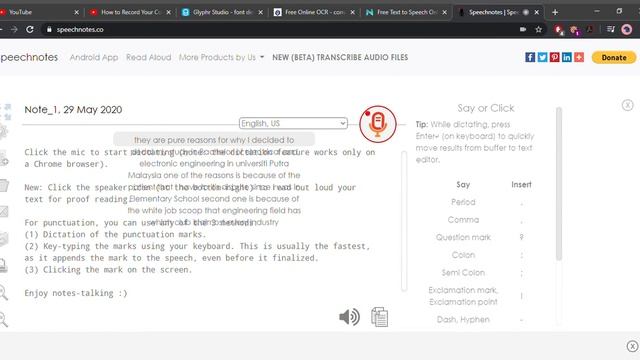Switch to the Free Online OCR tab
Image resolution: width=640 pixels, height=360 pixels.
(x=314, y=12)
